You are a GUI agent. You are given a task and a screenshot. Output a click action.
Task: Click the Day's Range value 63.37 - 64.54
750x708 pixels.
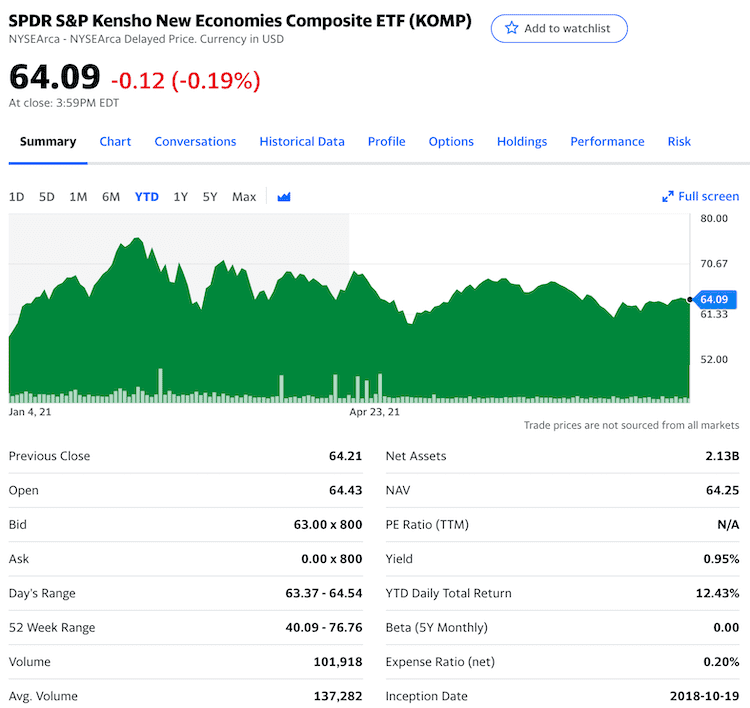323,593
